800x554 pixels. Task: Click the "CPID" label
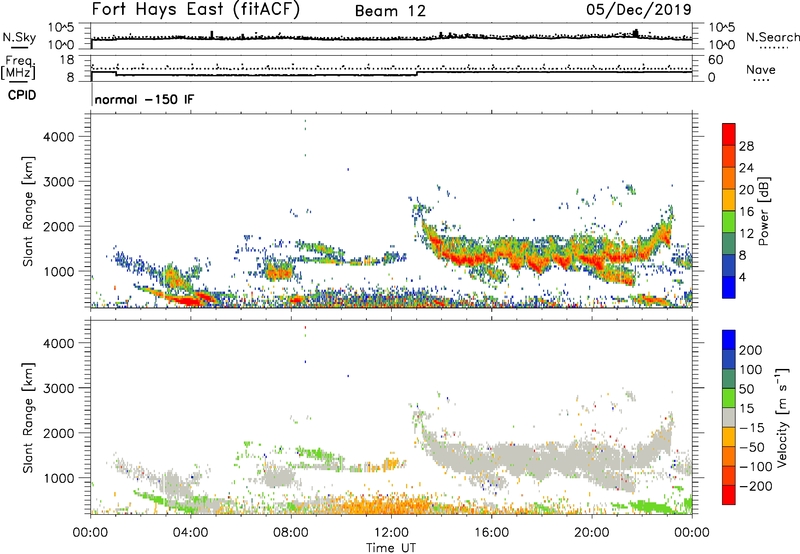pos(22,95)
